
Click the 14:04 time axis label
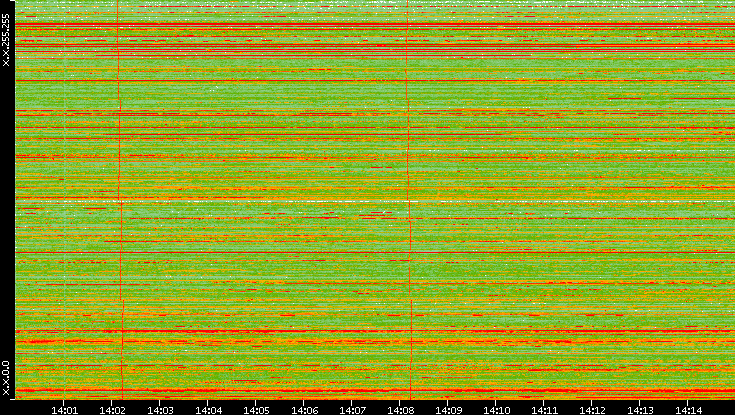pyautogui.click(x=208, y=410)
